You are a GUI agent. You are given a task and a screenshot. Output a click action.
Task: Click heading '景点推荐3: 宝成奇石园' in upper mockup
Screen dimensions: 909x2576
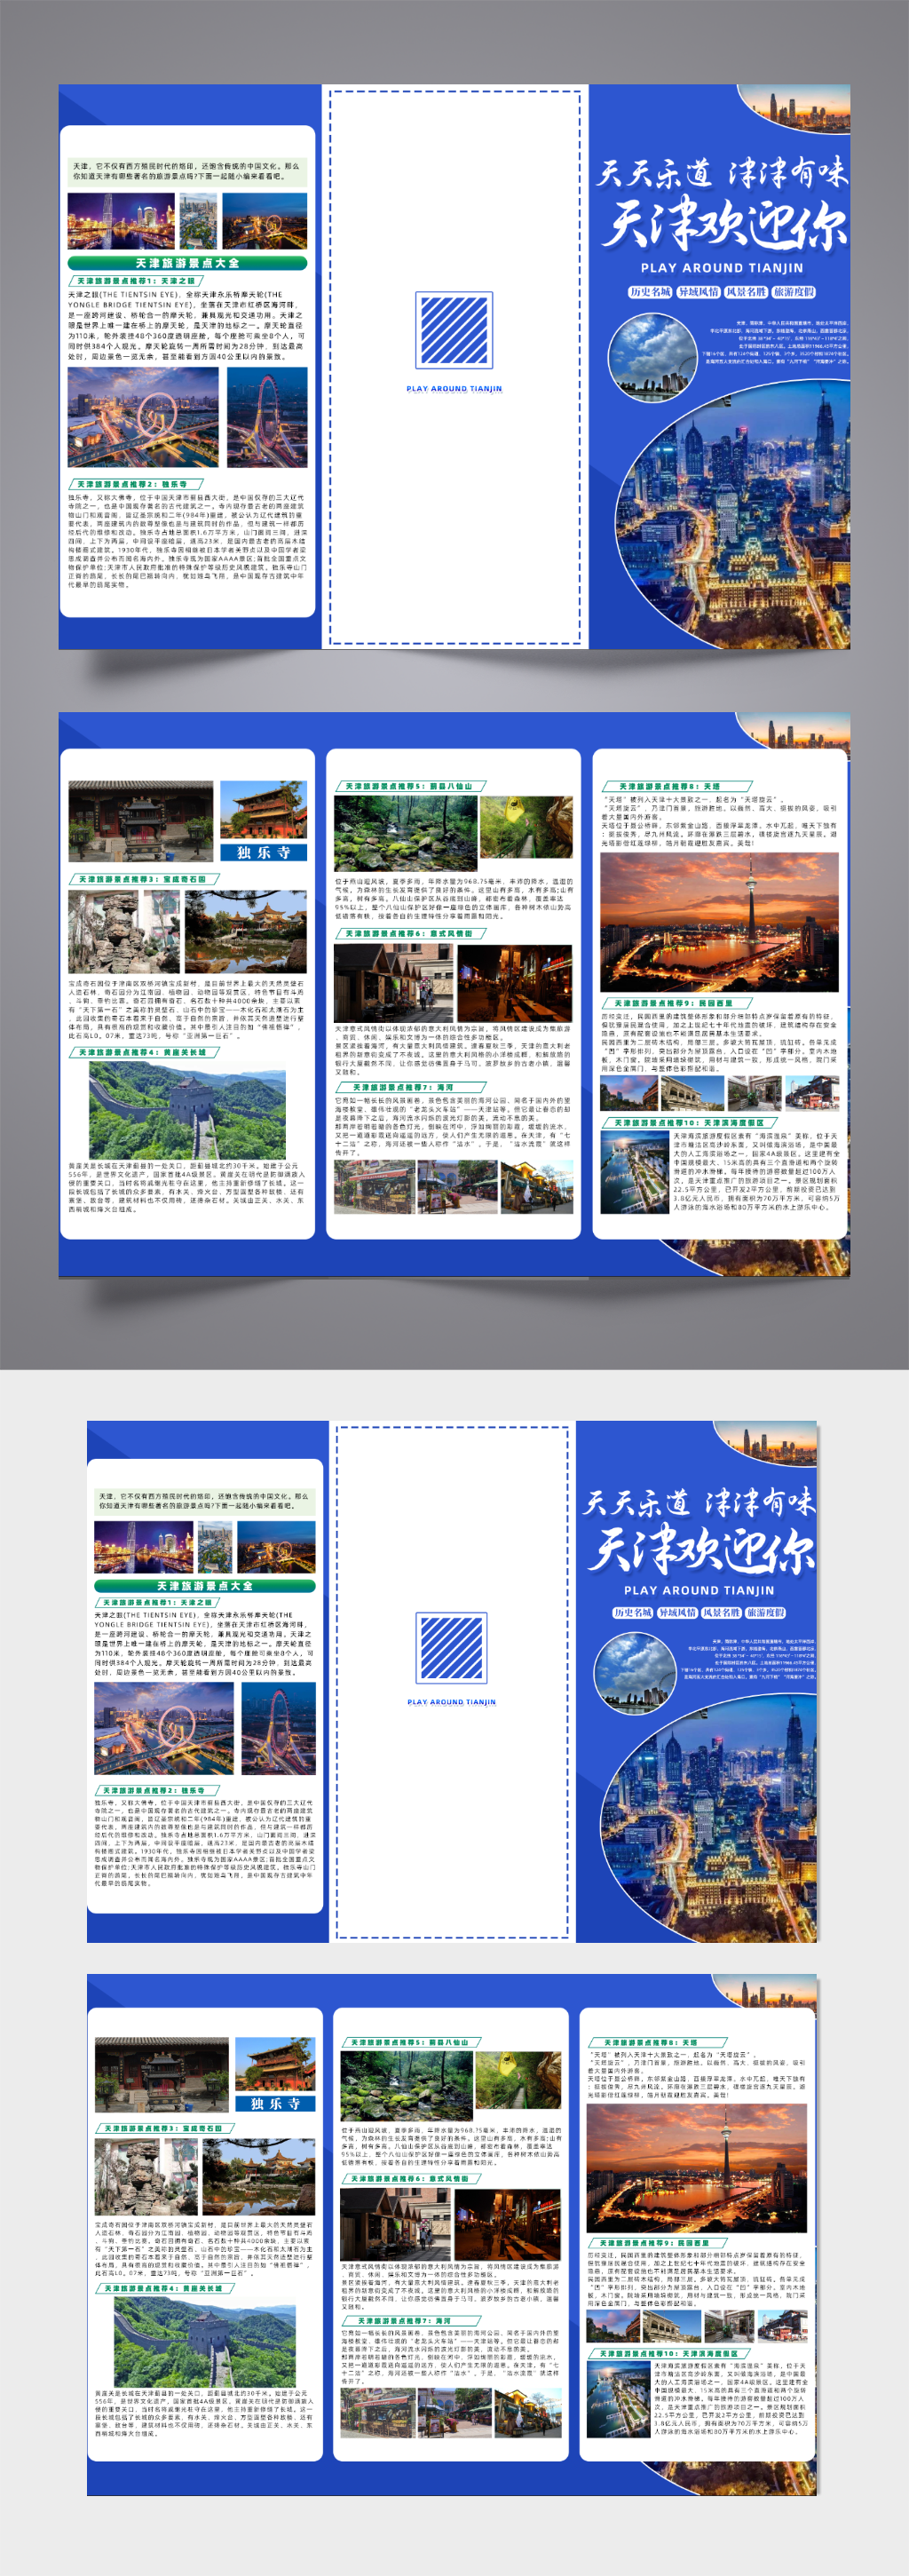coord(143,879)
